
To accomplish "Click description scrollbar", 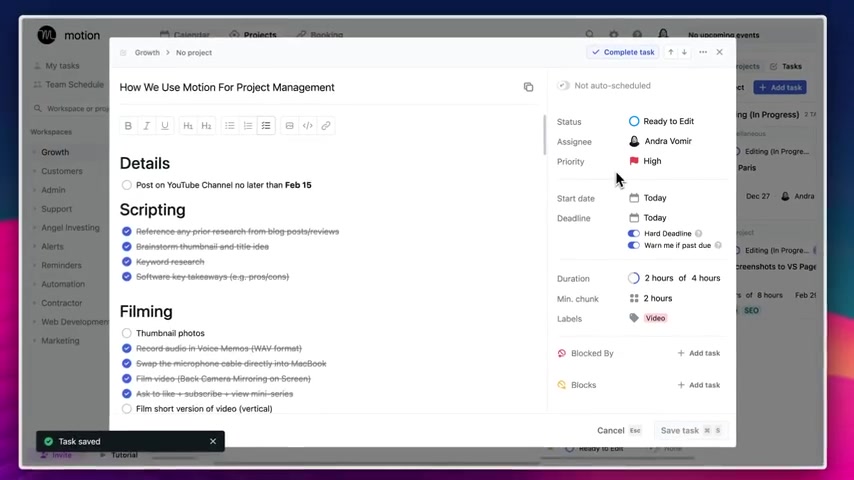I will click(544, 135).
